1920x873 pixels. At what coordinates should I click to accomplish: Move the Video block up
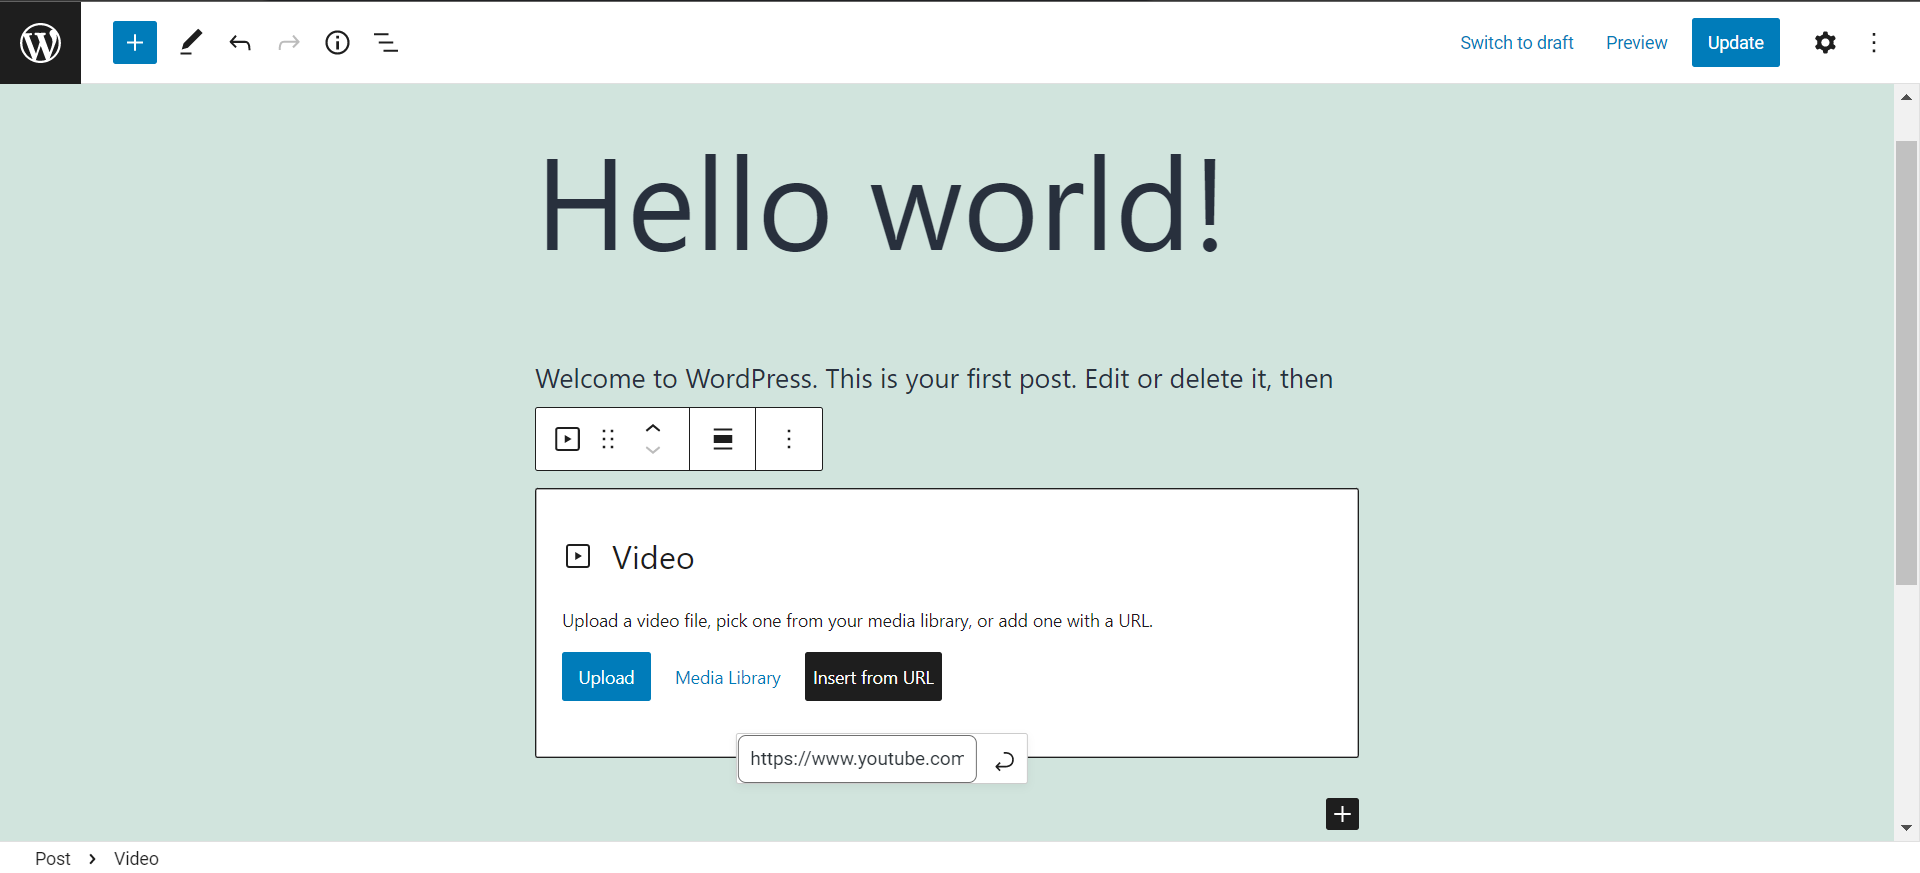coord(653,427)
